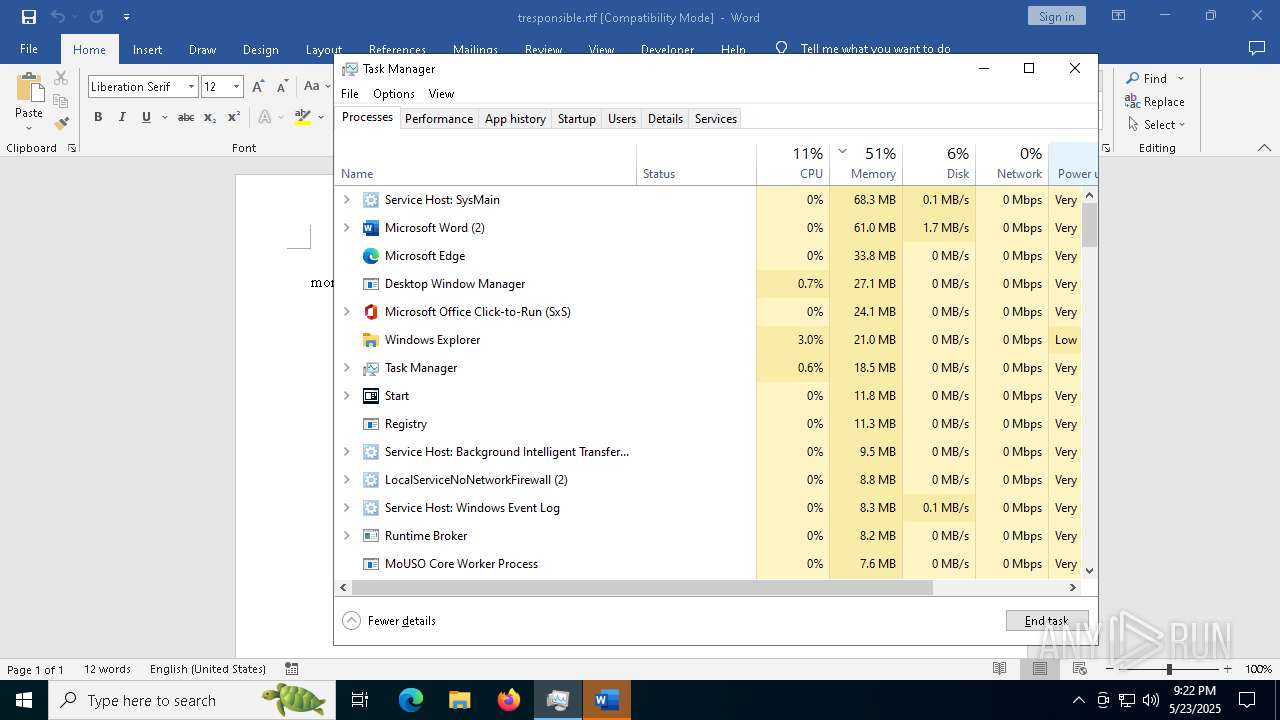Open Clipboard pane dialog launcher
1280x720 pixels.
coord(72,148)
